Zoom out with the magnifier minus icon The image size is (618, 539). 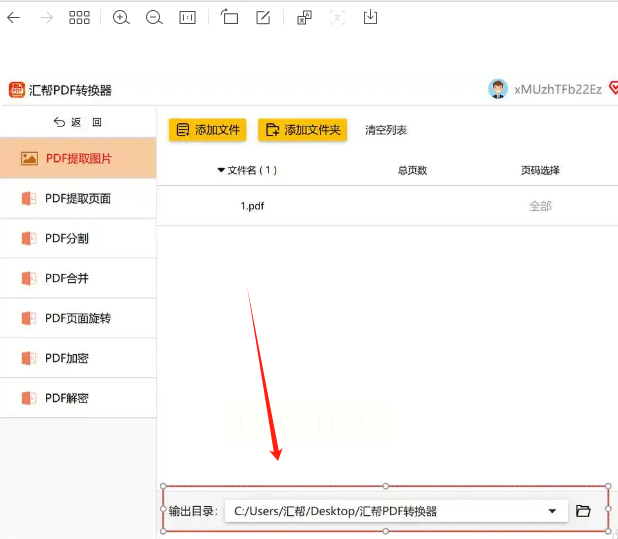pyautogui.click(x=154, y=18)
